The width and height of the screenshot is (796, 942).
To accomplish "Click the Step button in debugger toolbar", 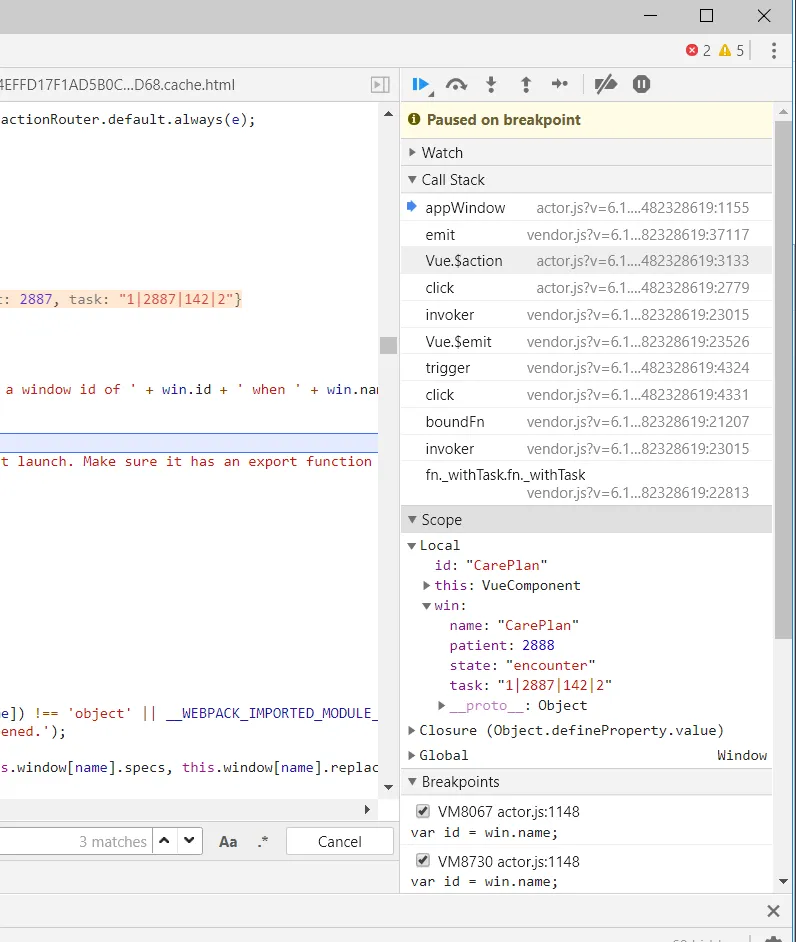I will pos(560,85).
